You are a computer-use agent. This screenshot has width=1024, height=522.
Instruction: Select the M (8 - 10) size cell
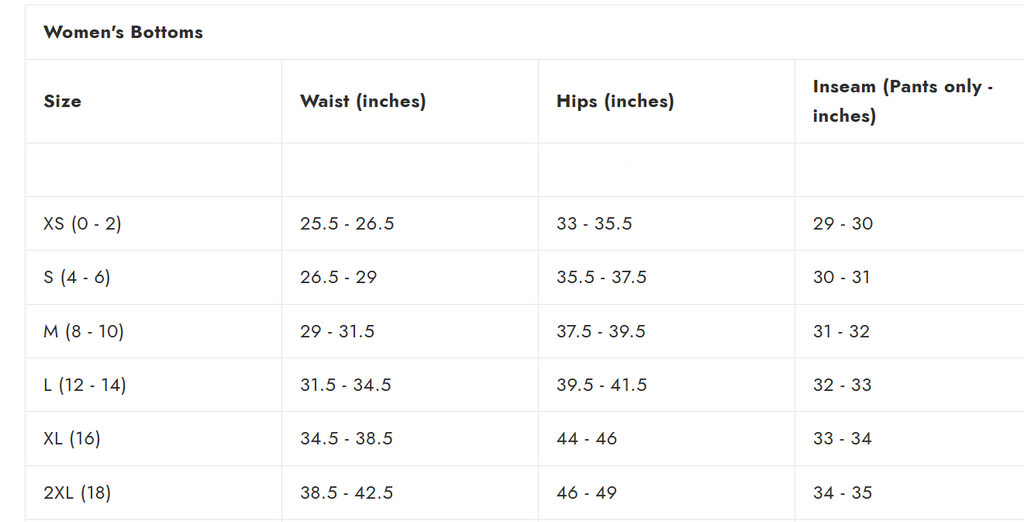(83, 331)
